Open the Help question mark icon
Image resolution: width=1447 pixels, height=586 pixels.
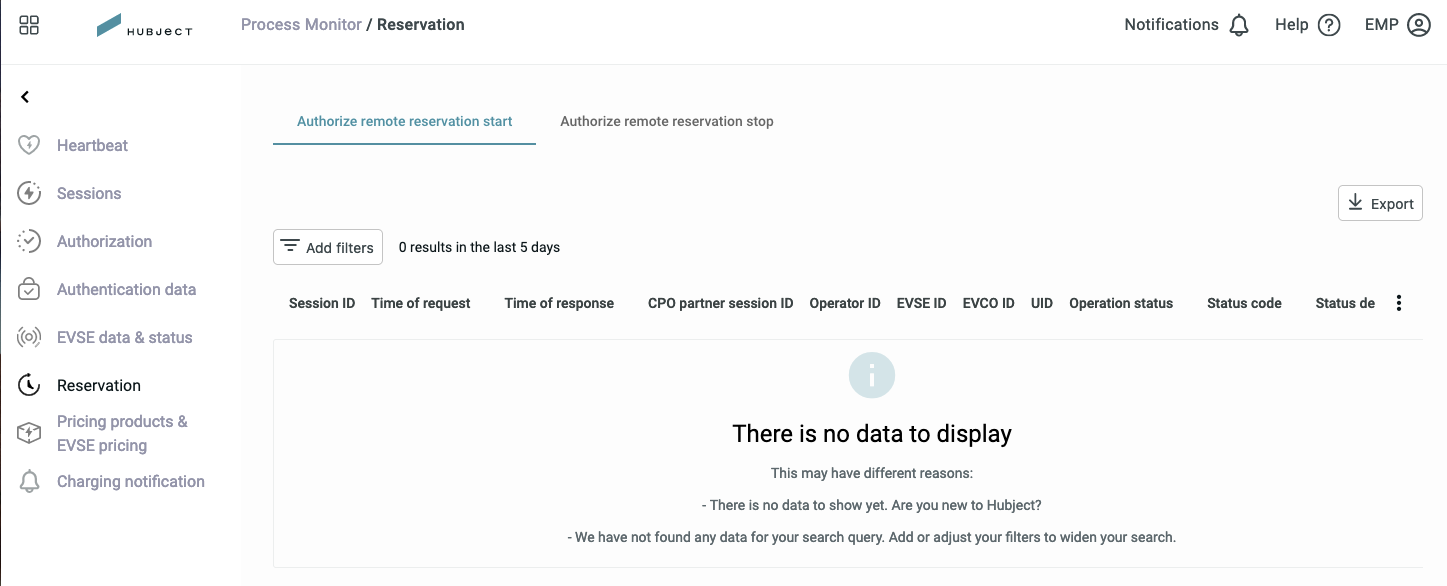pyautogui.click(x=1329, y=25)
